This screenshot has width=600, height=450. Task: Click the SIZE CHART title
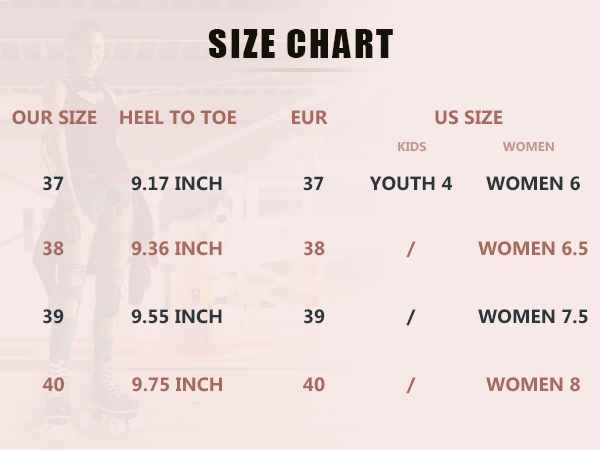[301, 44]
